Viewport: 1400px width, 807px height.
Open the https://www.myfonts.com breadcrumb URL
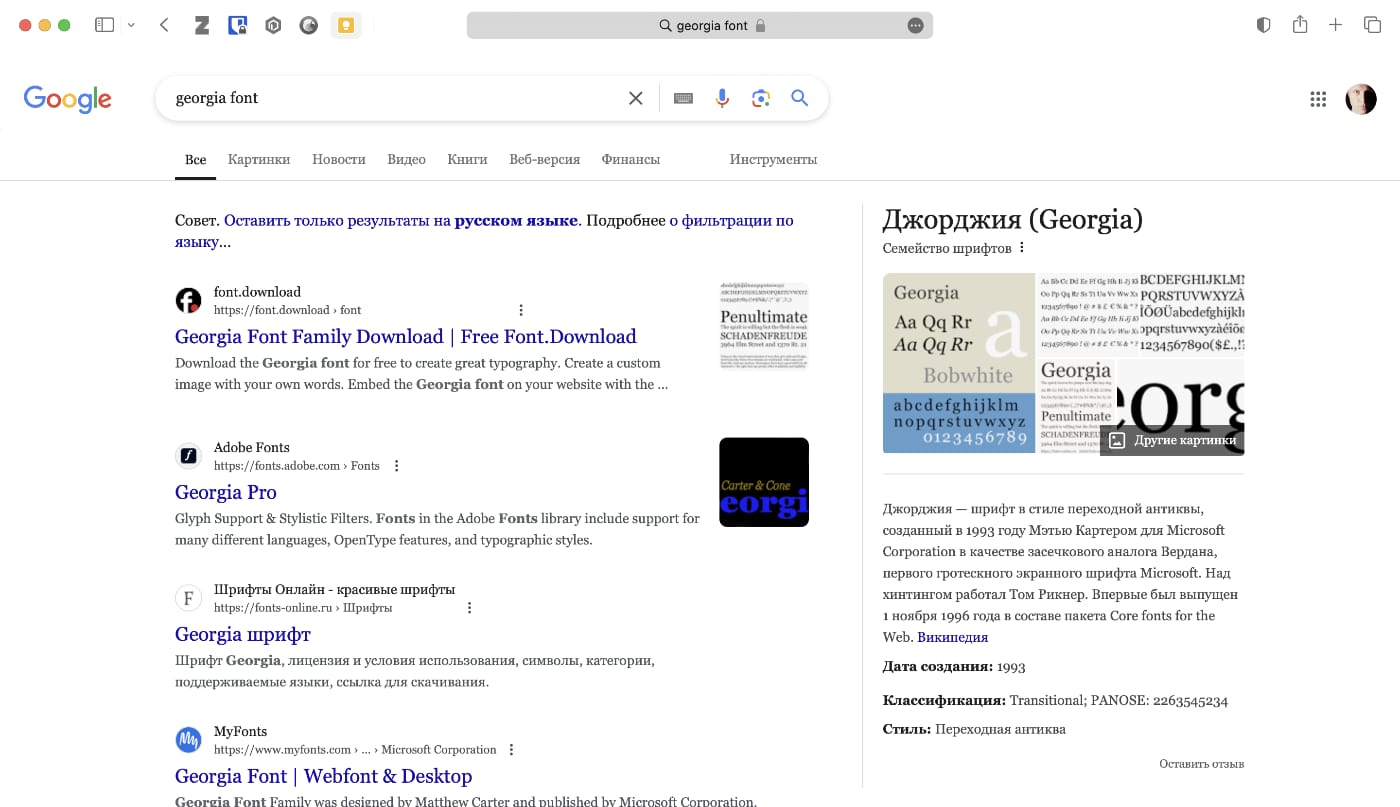point(355,750)
